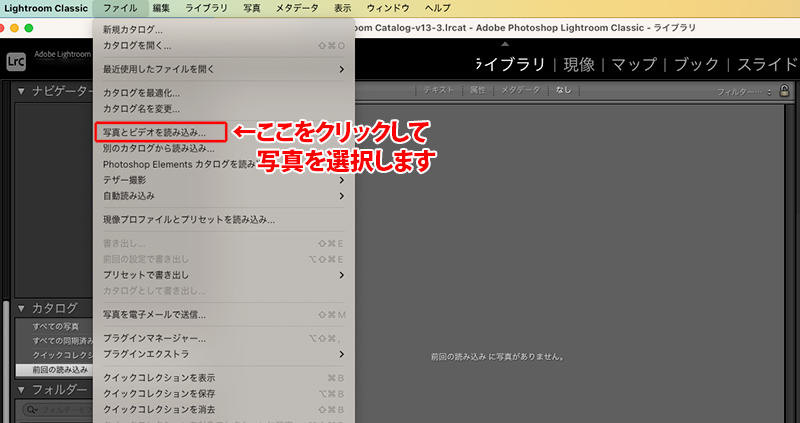Choose クイックコレクションを表示 entry

223,378
